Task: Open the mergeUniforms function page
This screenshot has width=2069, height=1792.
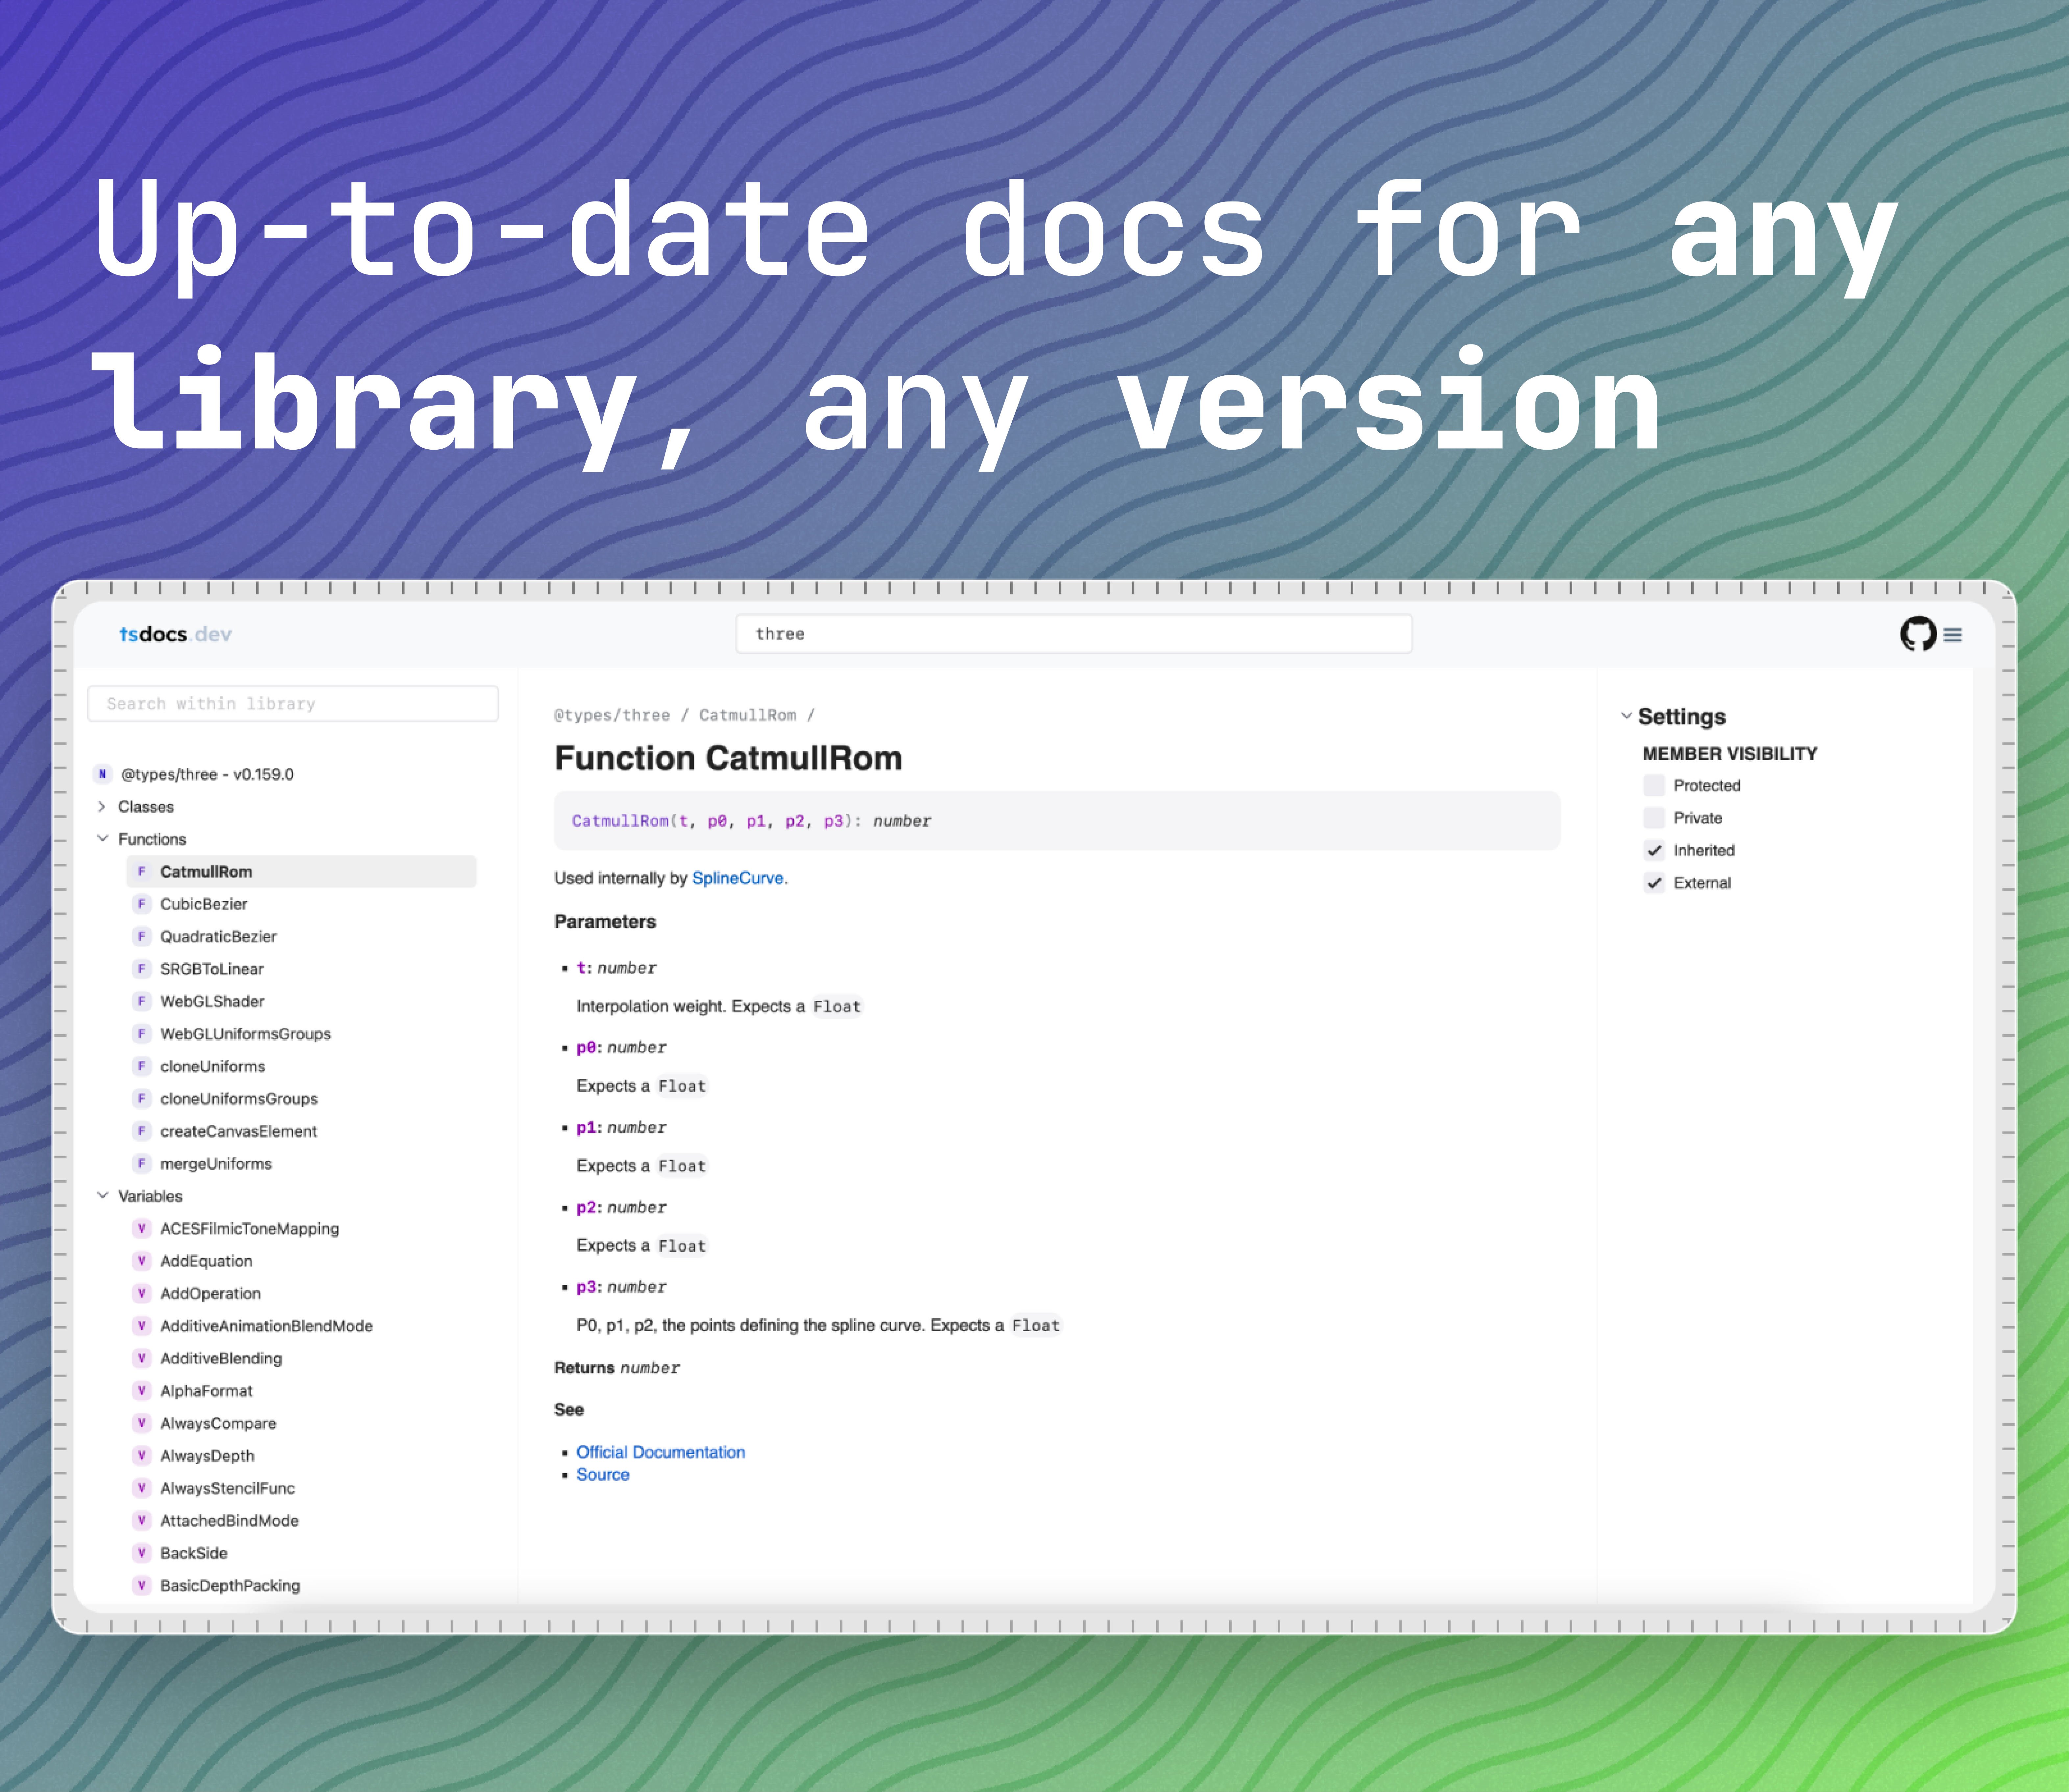Action: (x=216, y=1164)
